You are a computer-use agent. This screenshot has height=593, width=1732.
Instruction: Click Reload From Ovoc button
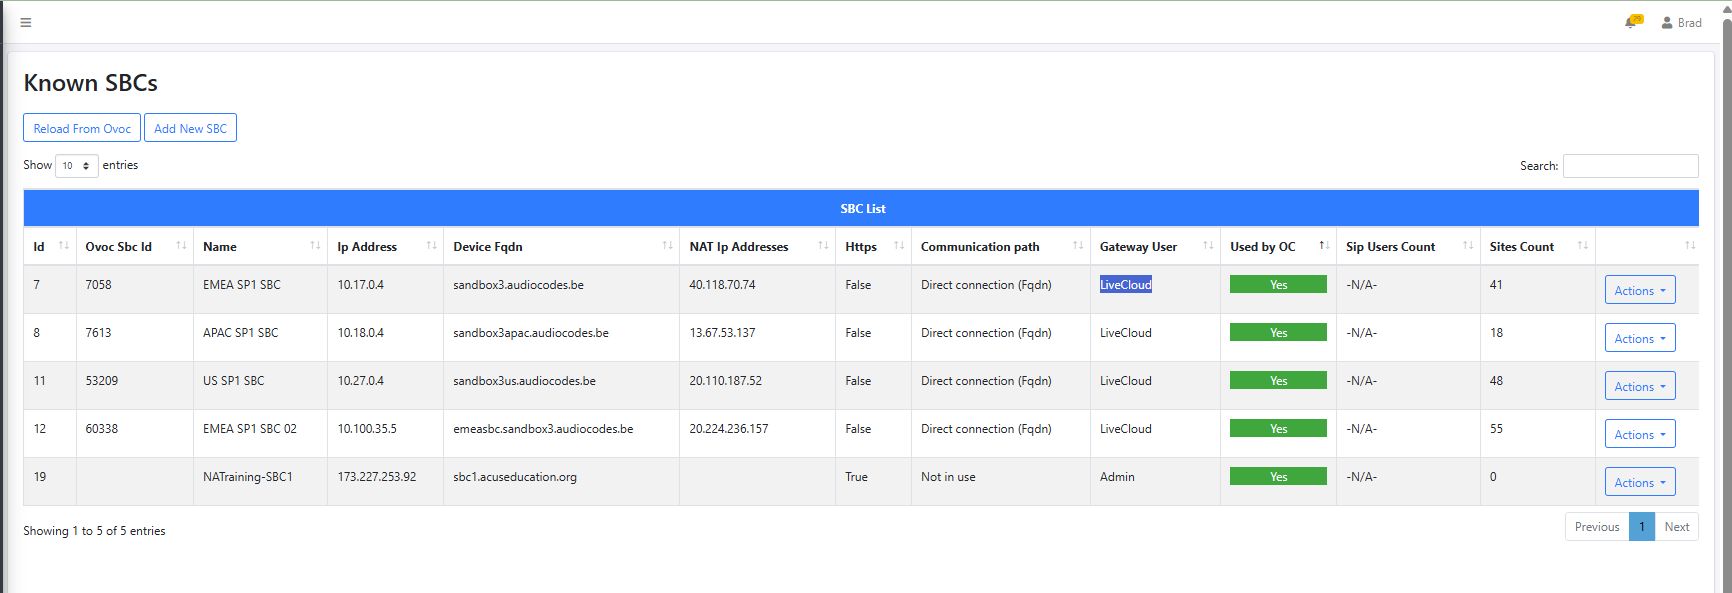point(82,128)
